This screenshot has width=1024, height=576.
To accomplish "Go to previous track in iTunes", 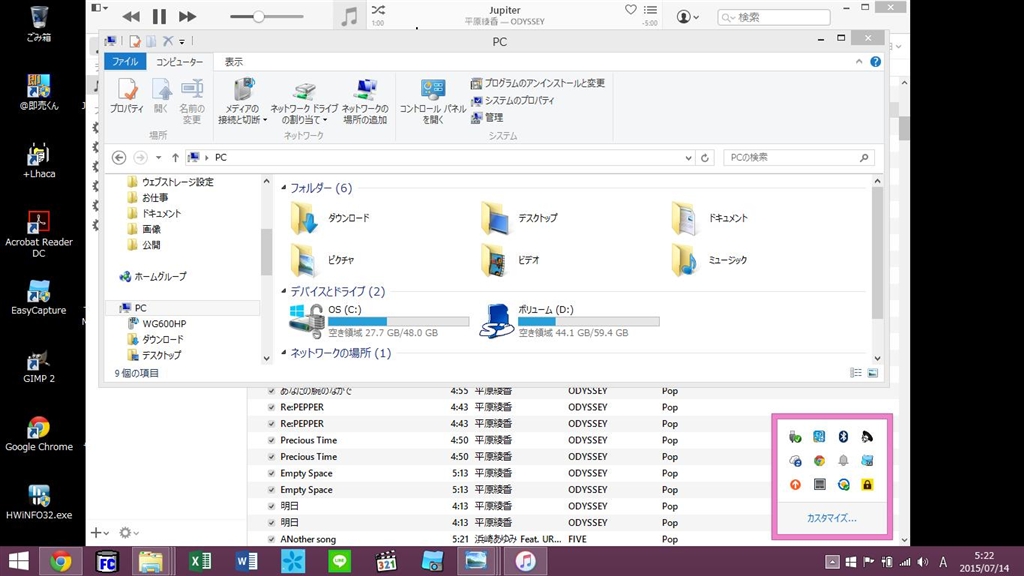I will coord(131,16).
